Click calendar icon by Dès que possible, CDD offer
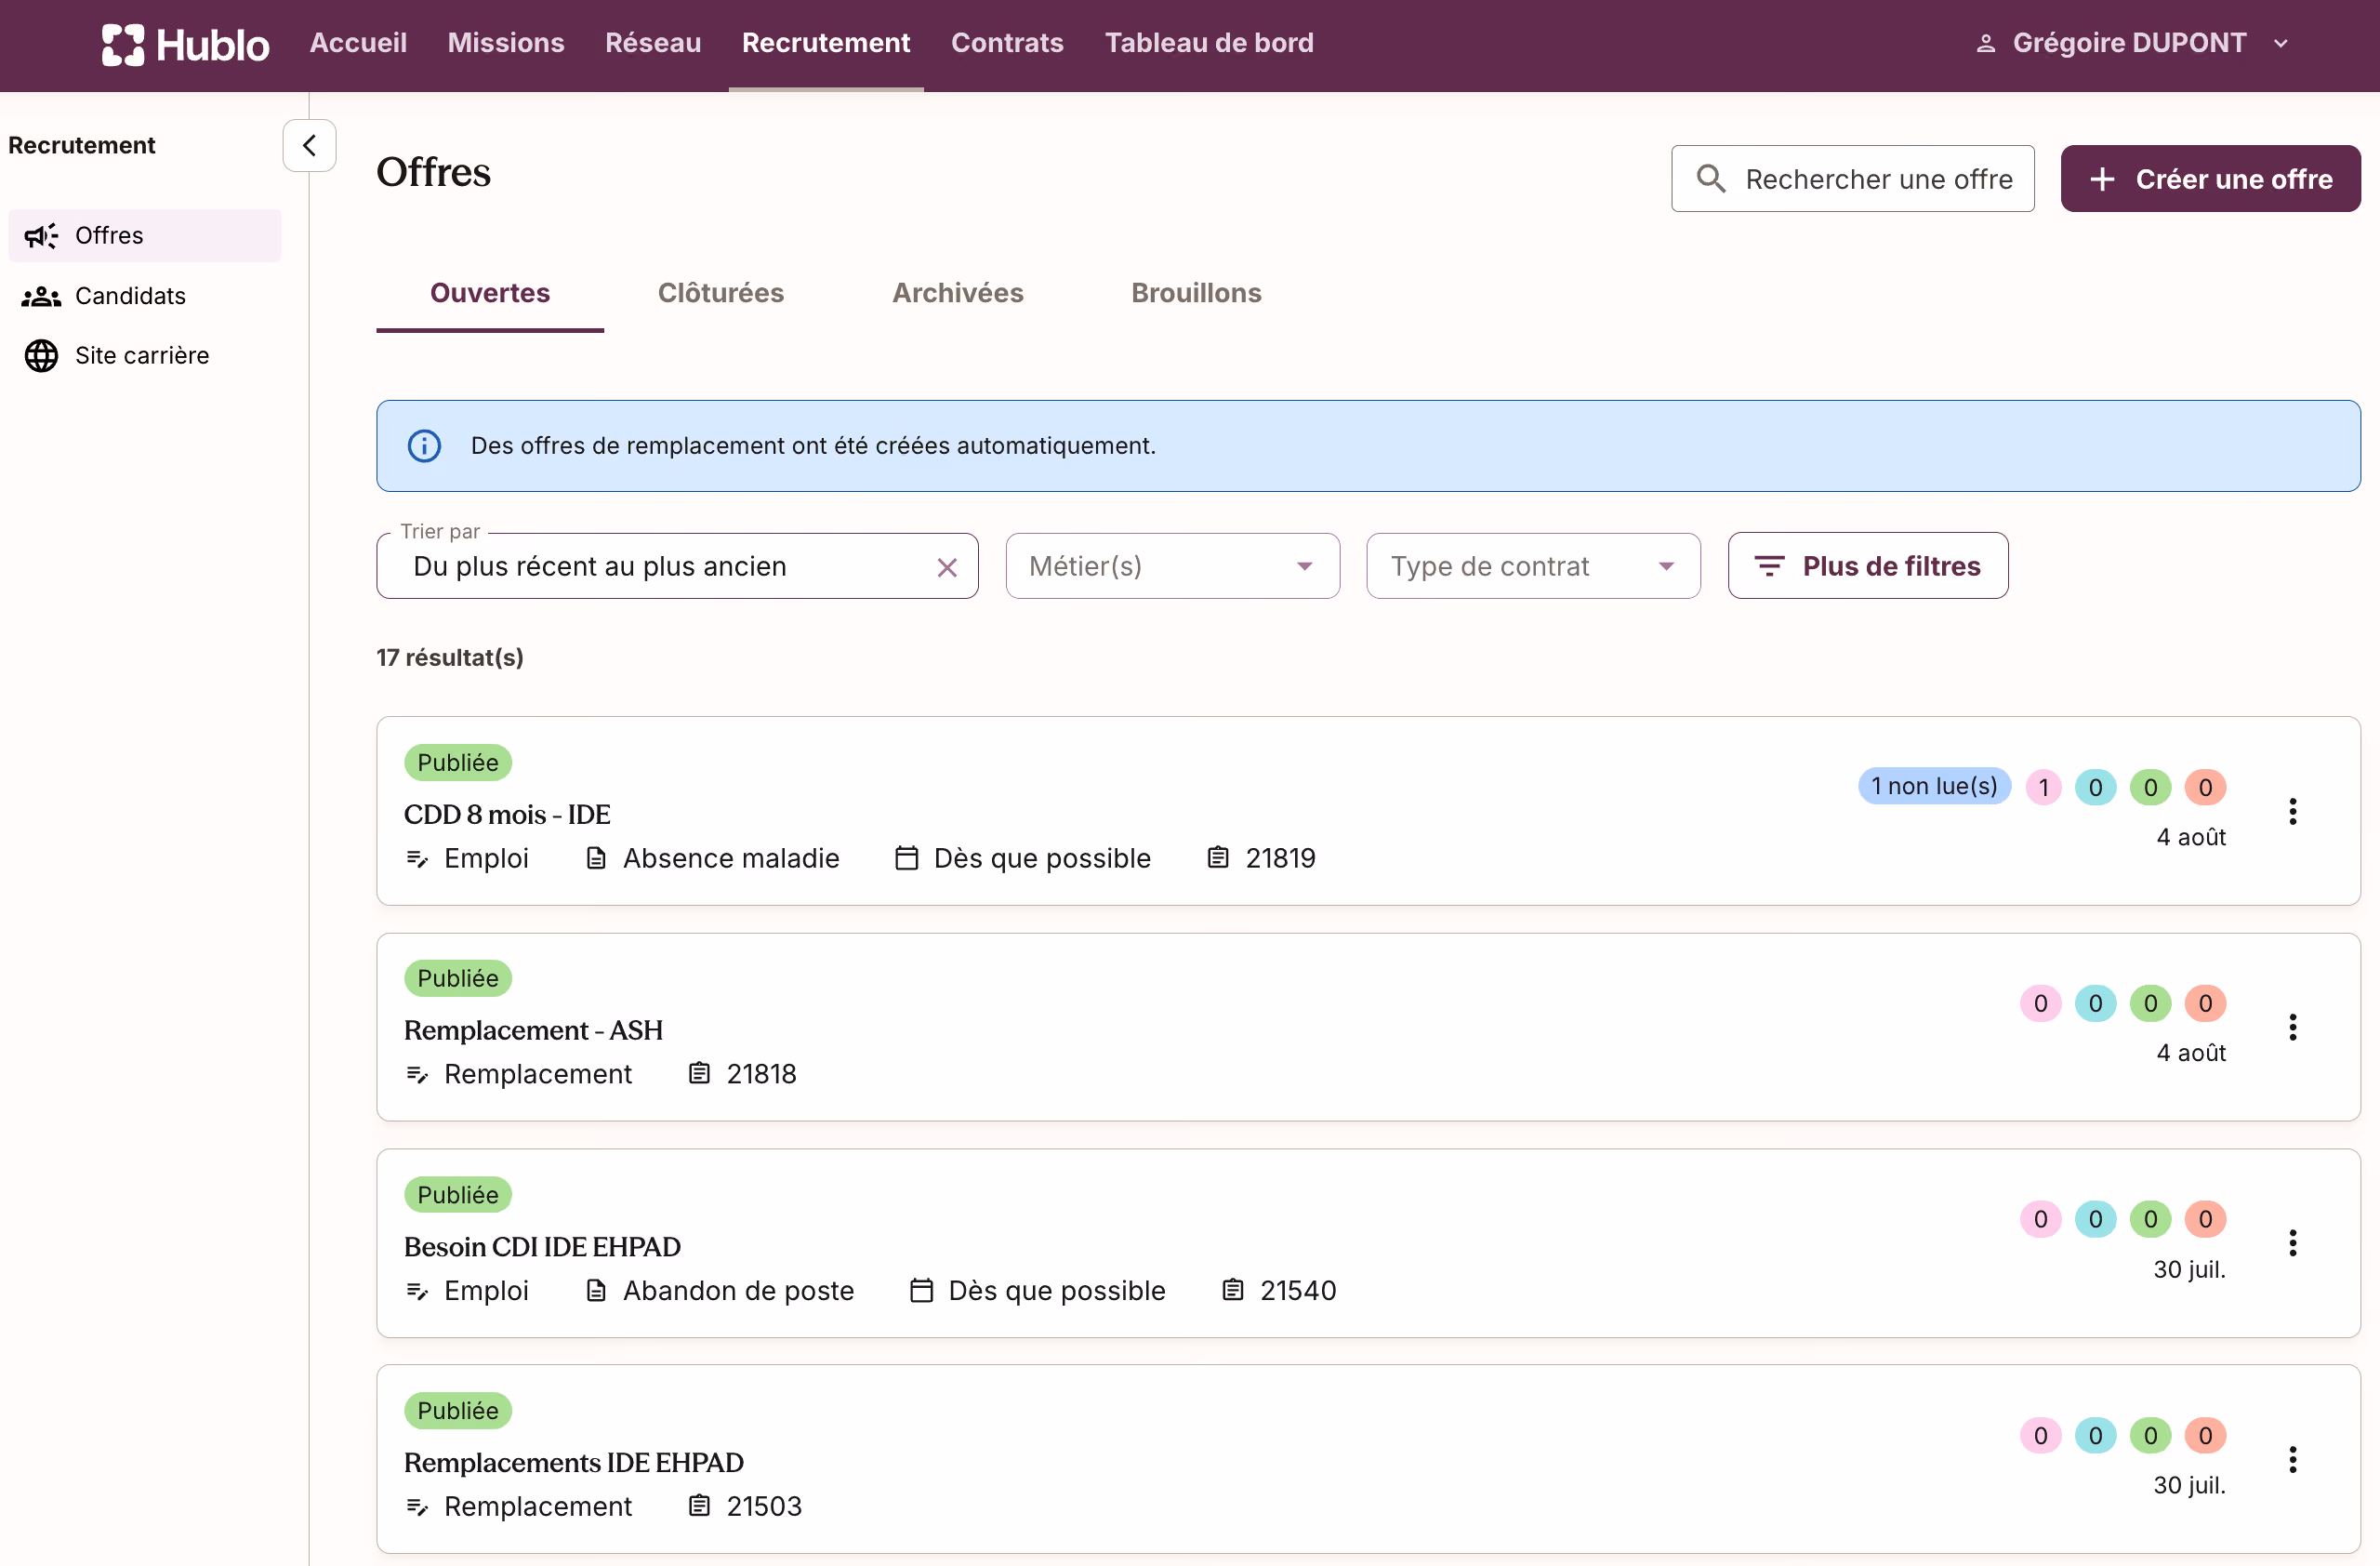 click(x=906, y=858)
